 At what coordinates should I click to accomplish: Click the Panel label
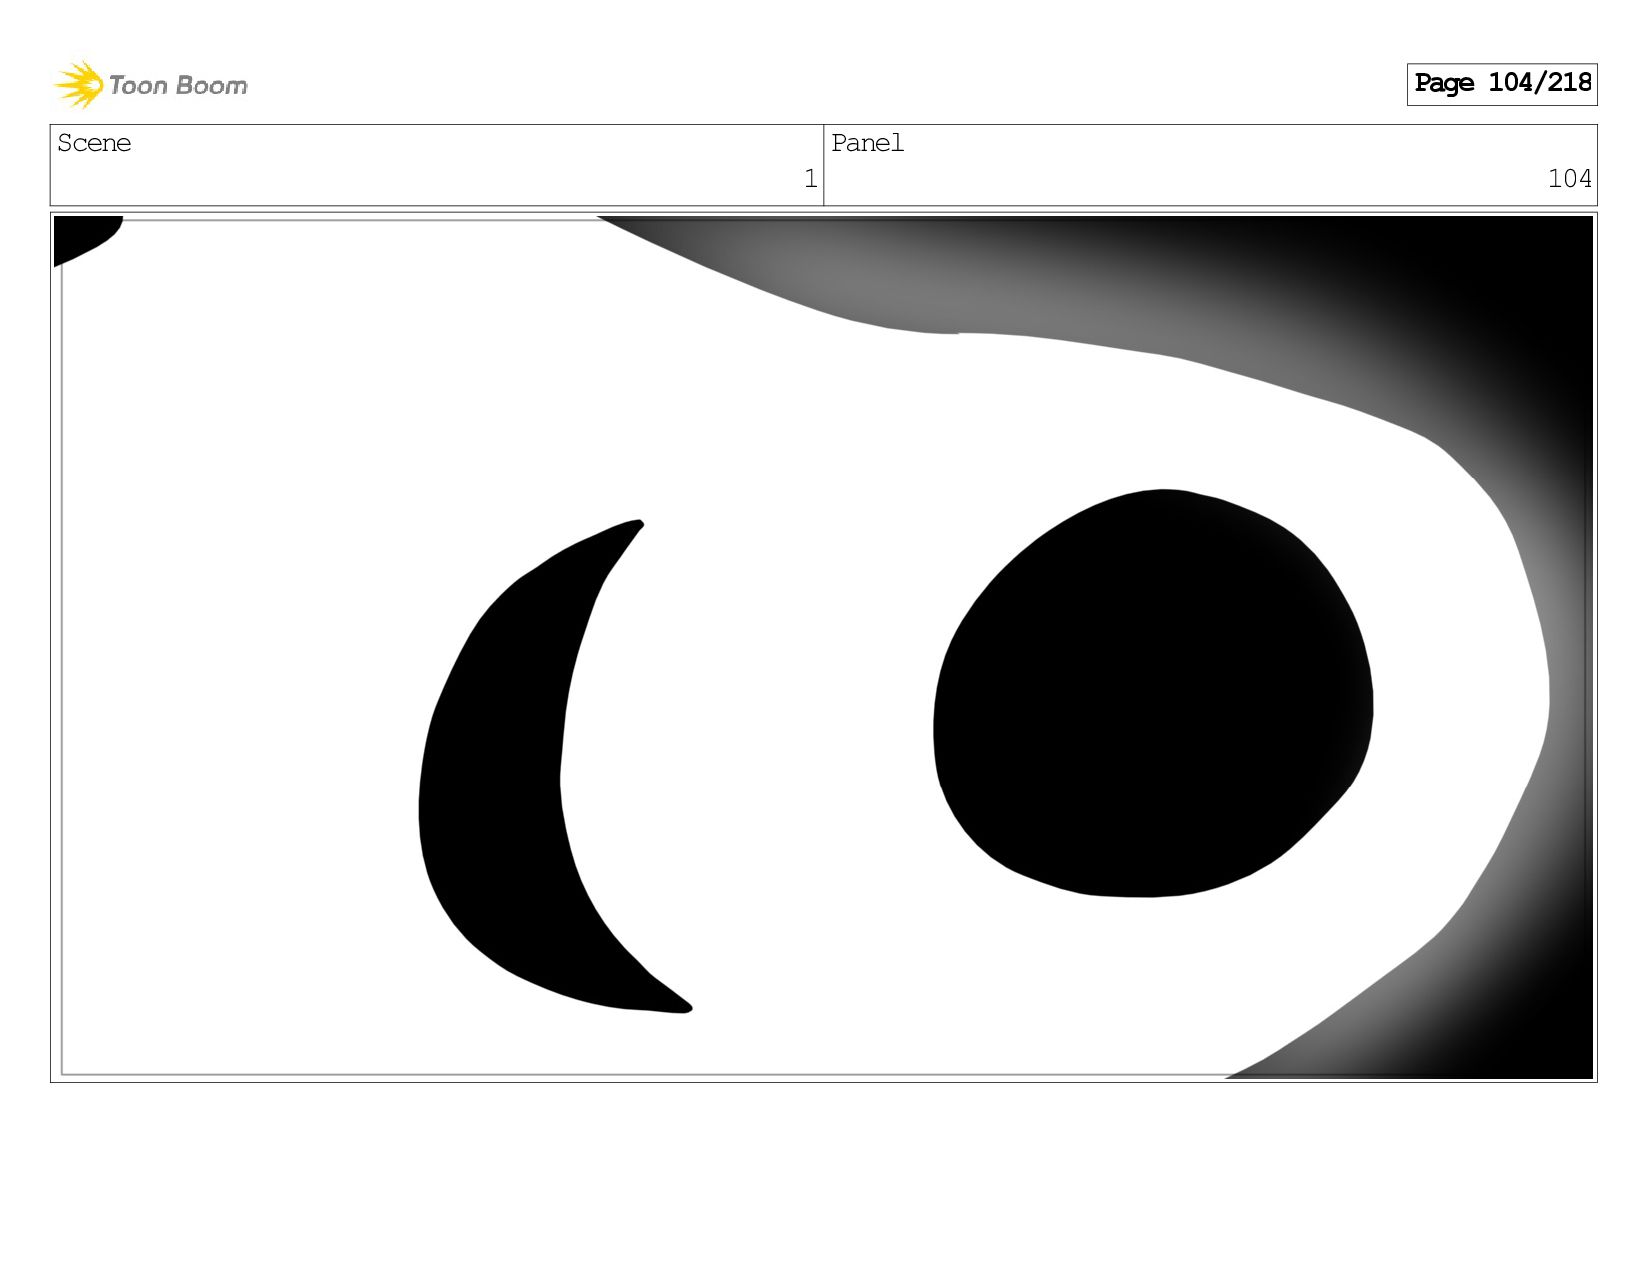[867, 143]
